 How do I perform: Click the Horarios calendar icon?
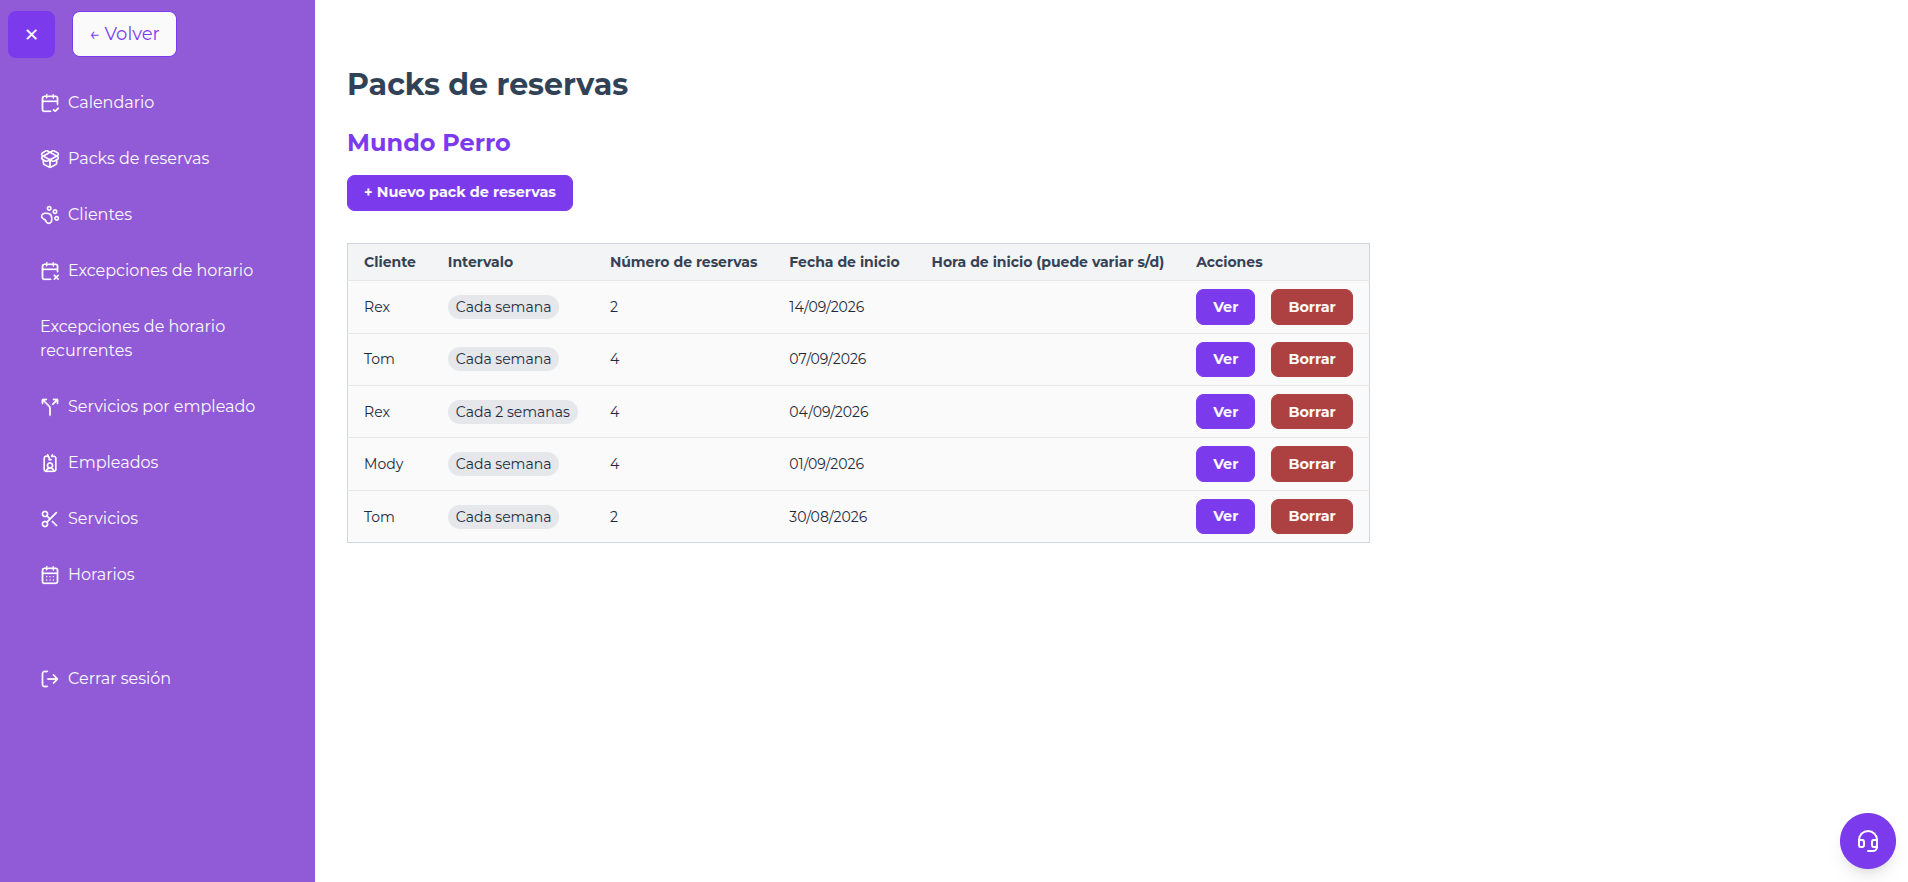click(x=50, y=575)
